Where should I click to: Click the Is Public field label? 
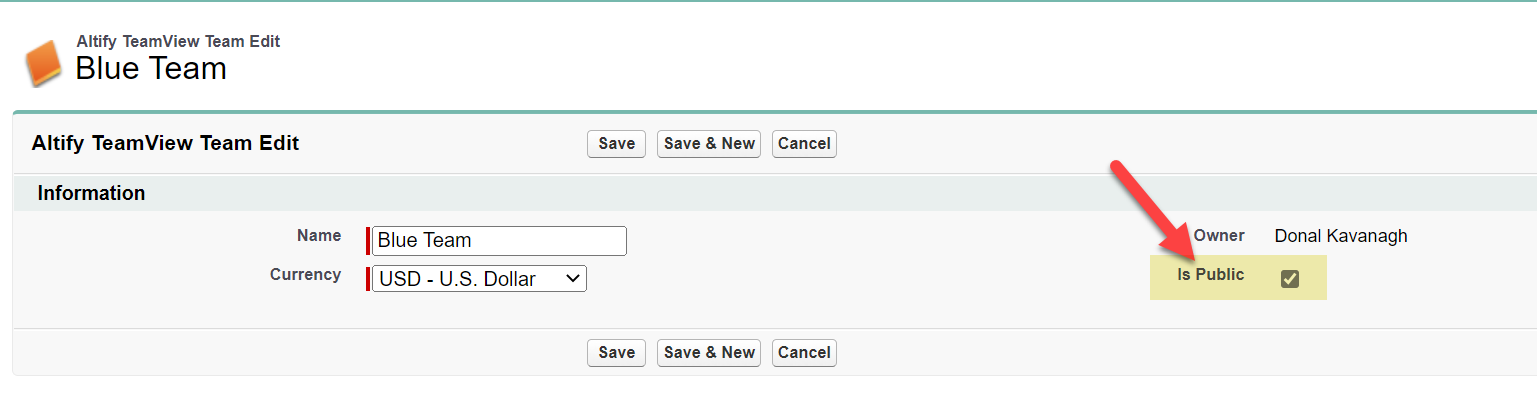coord(1210,275)
